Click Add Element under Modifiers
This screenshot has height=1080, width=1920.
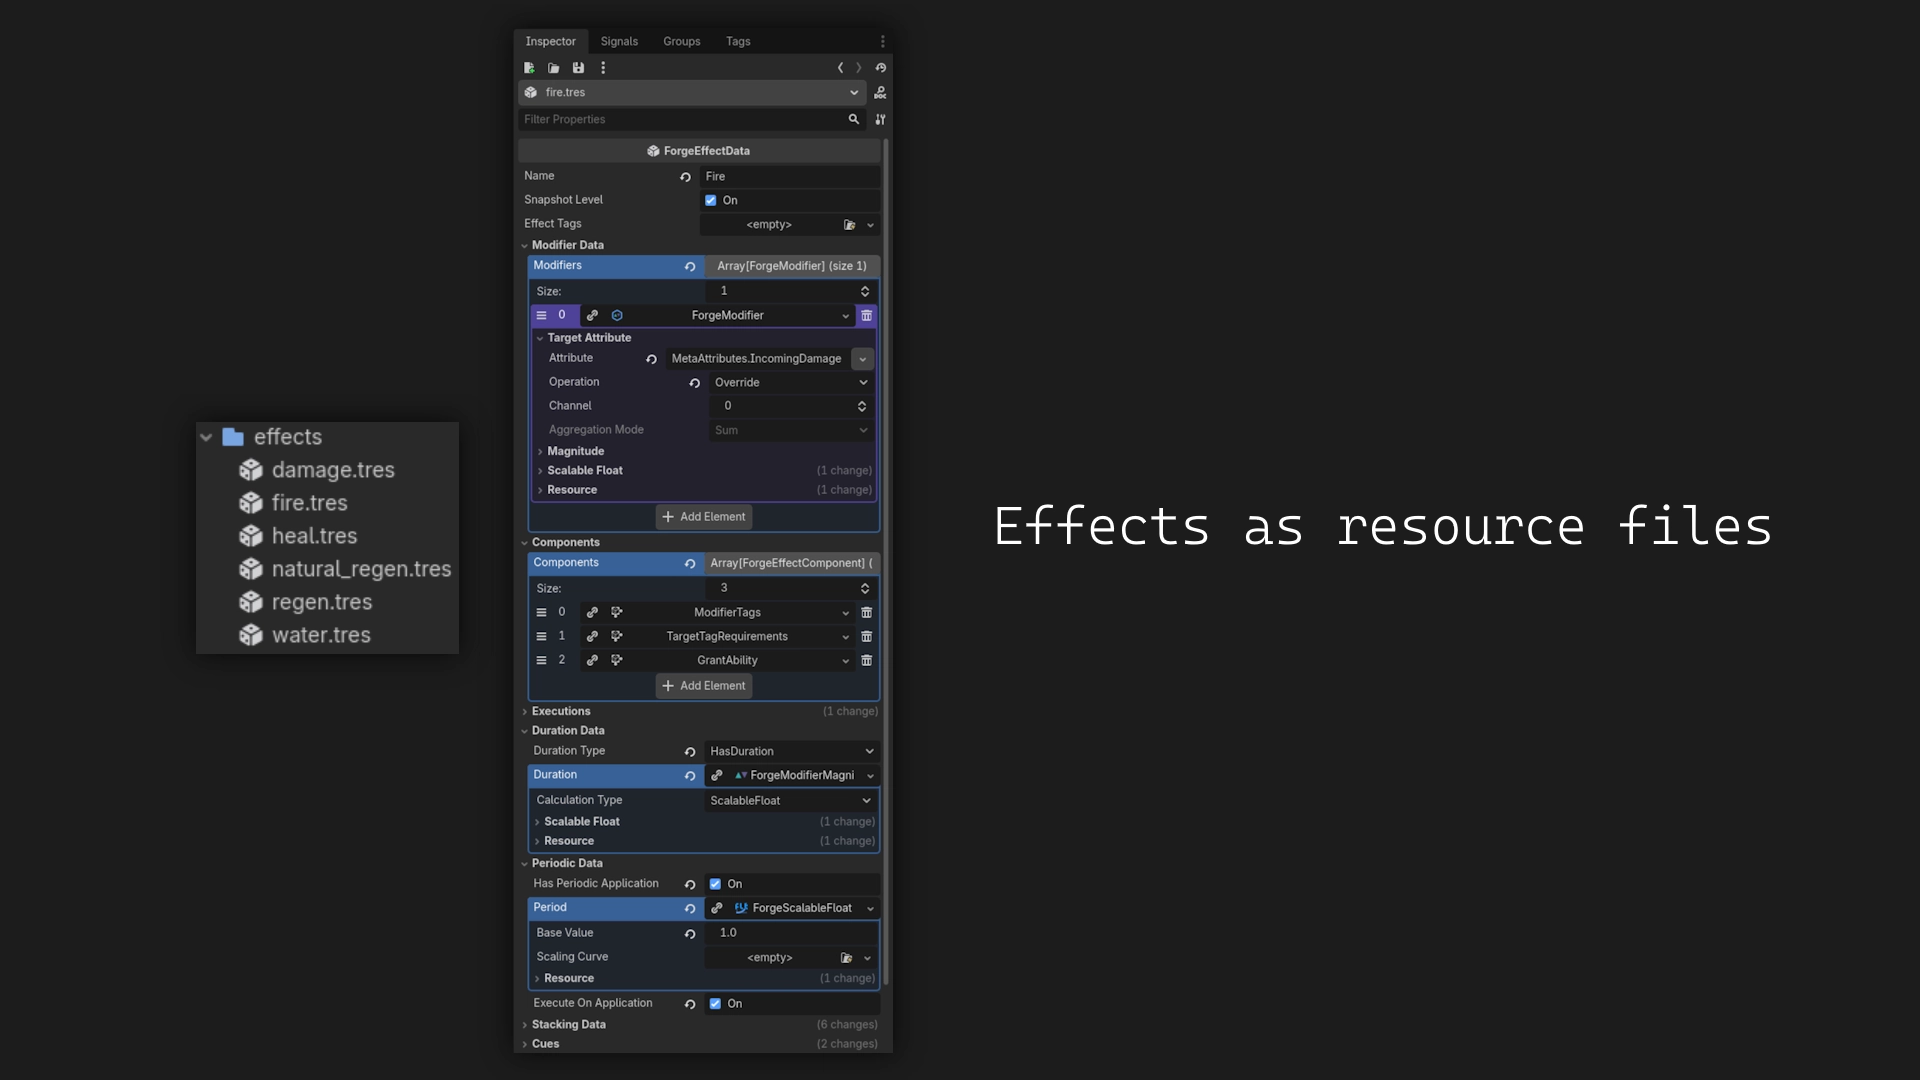[x=704, y=517]
